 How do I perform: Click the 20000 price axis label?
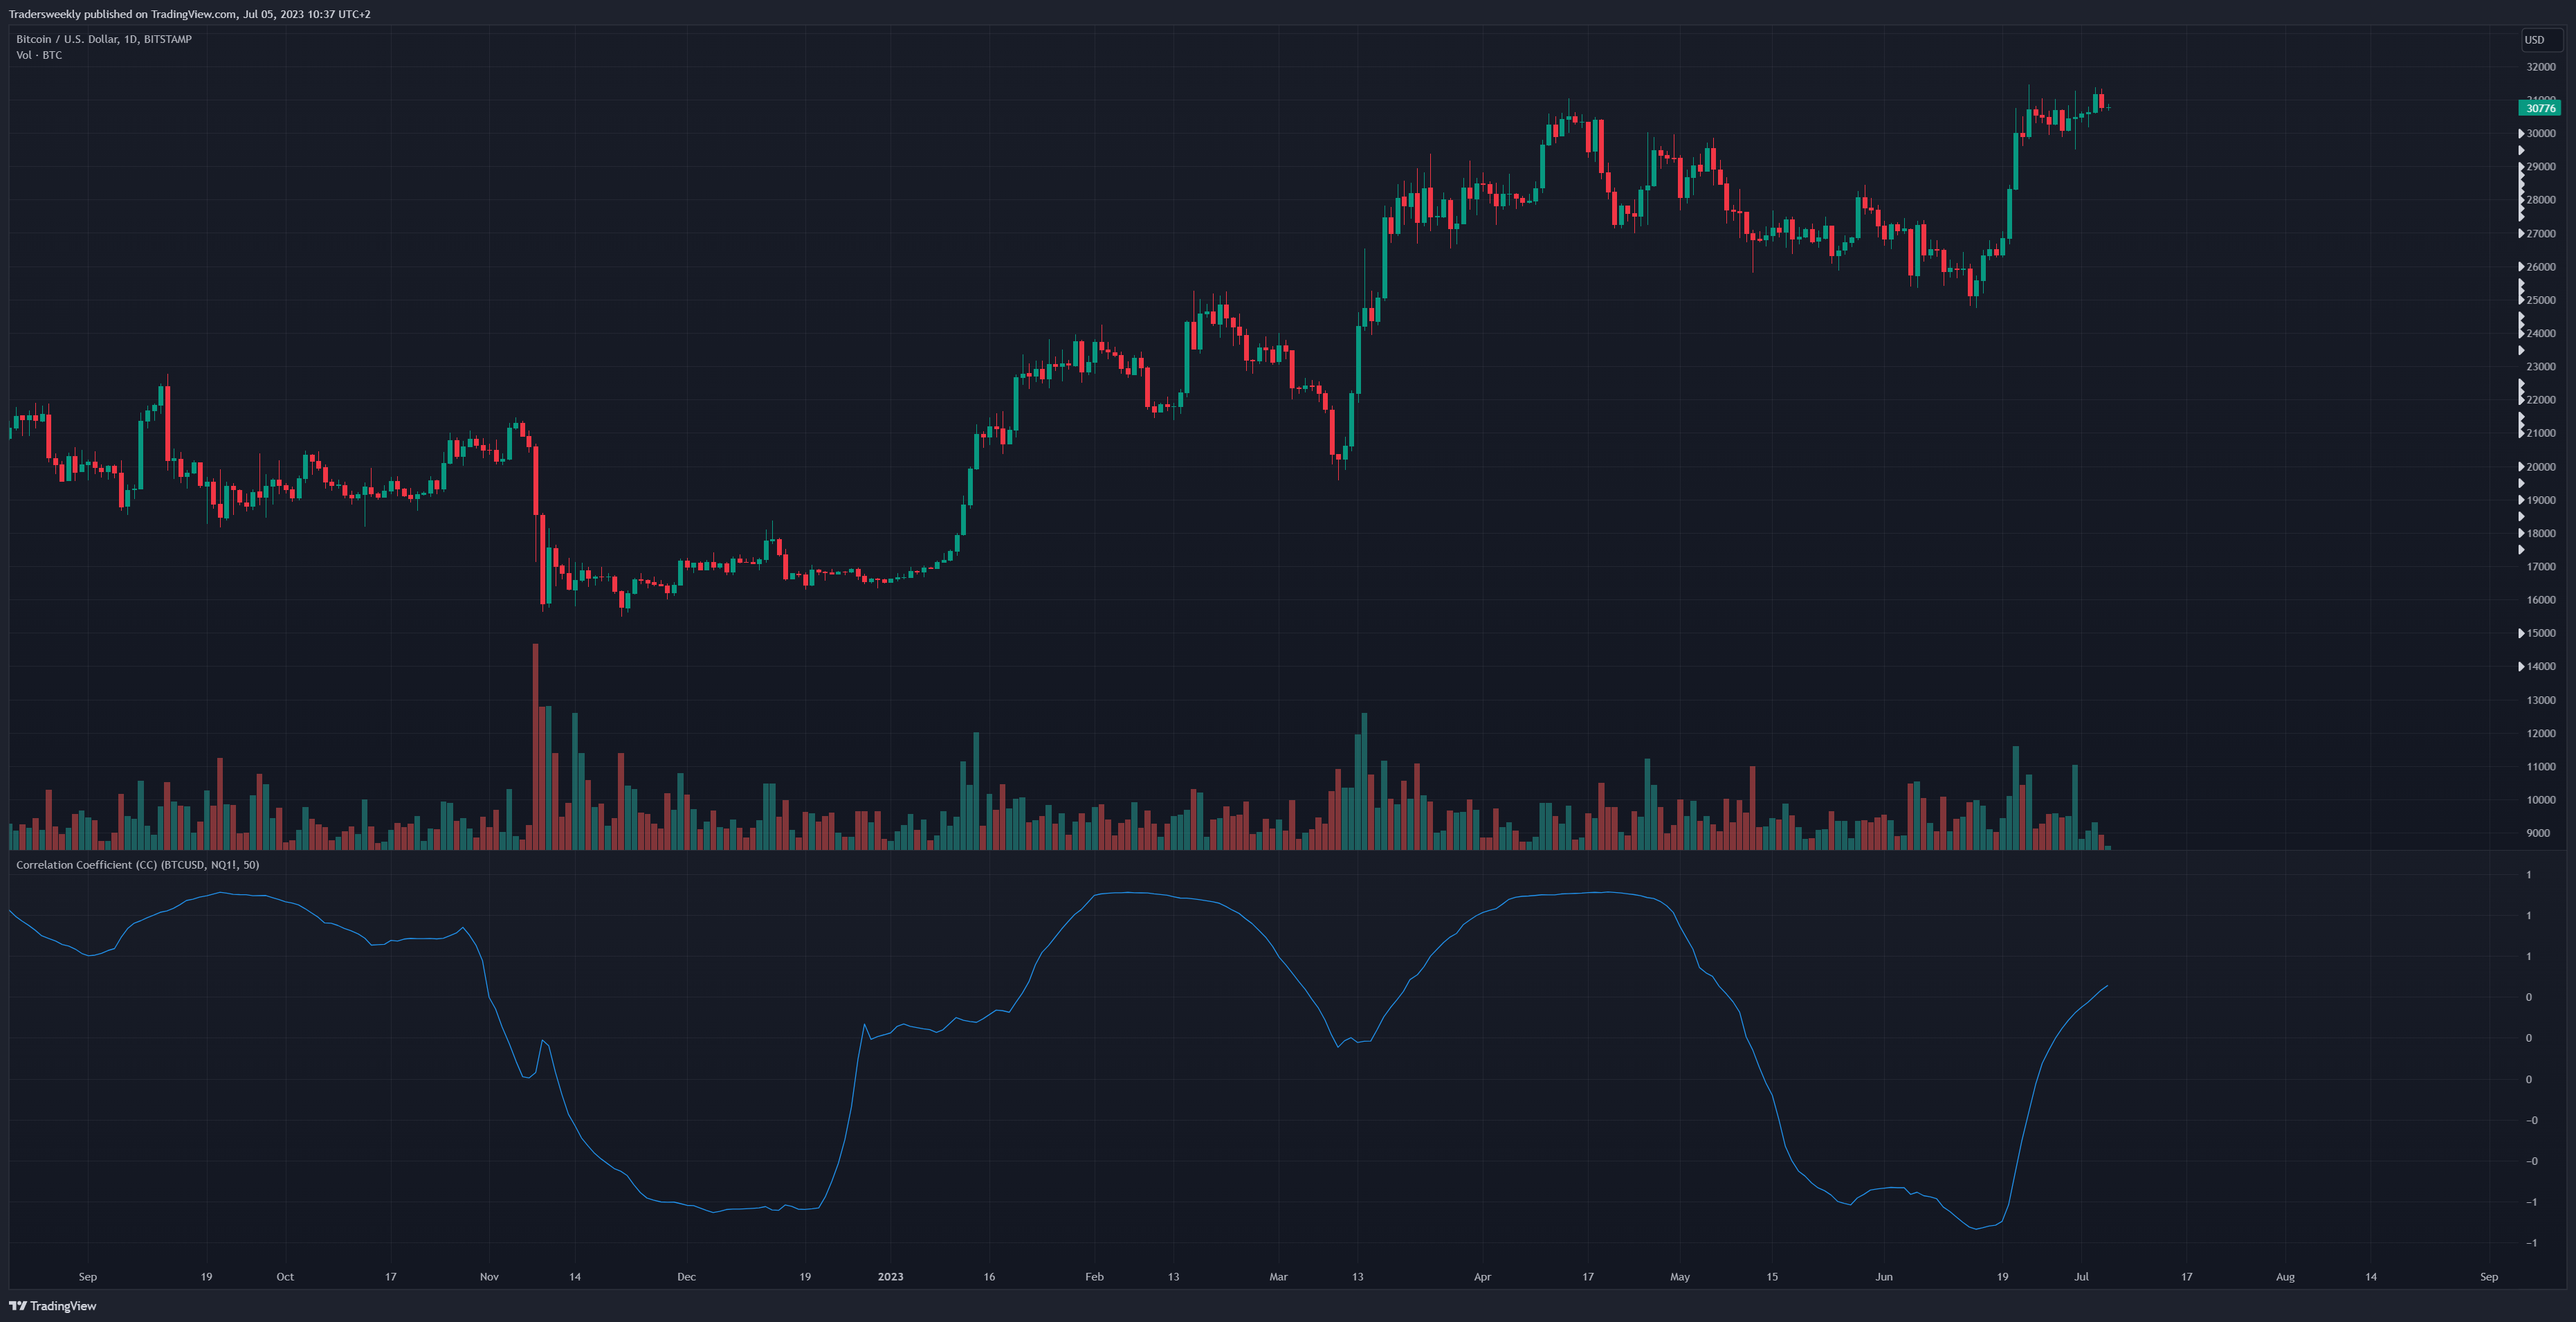pyautogui.click(x=2541, y=467)
